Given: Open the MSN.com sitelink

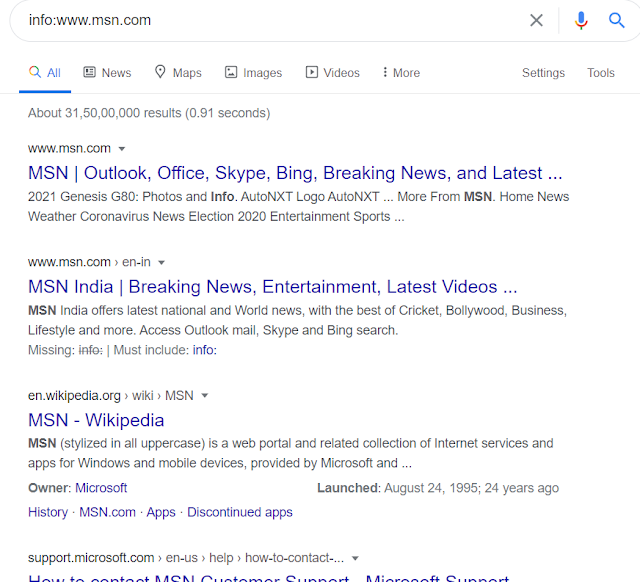Looking at the screenshot, I should (107, 512).
